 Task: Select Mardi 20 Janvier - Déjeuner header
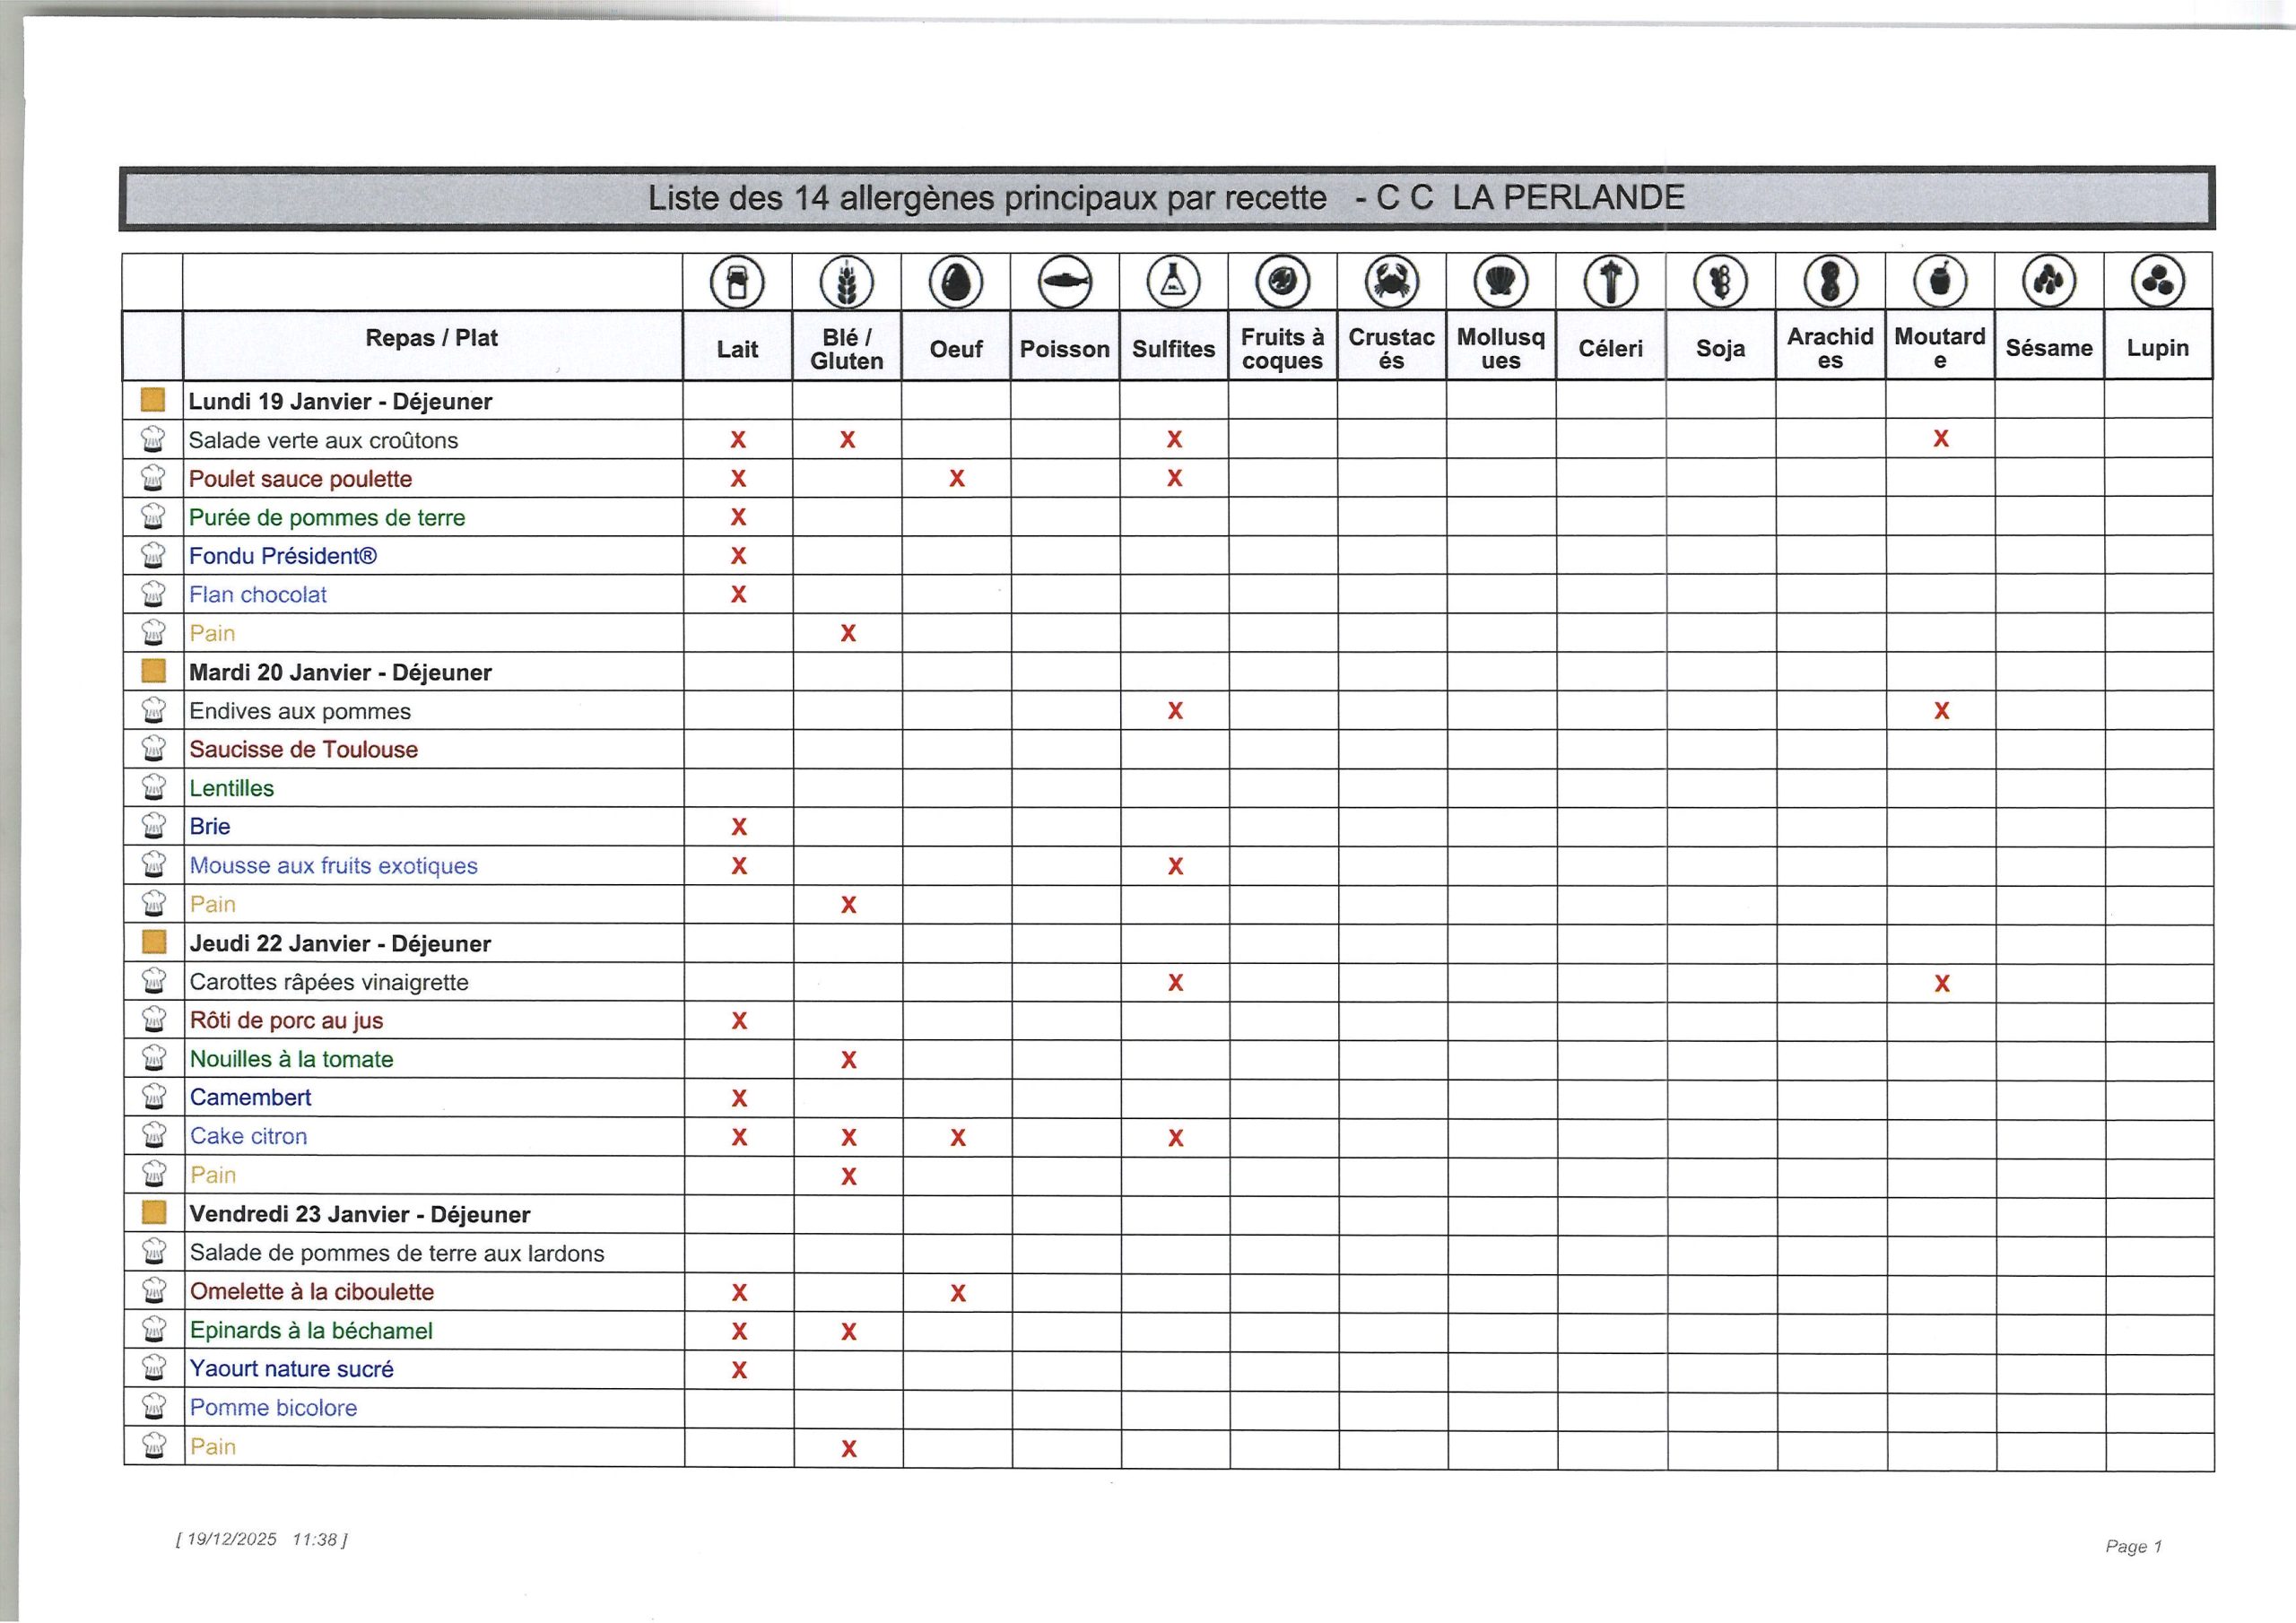pyautogui.click(x=340, y=672)
